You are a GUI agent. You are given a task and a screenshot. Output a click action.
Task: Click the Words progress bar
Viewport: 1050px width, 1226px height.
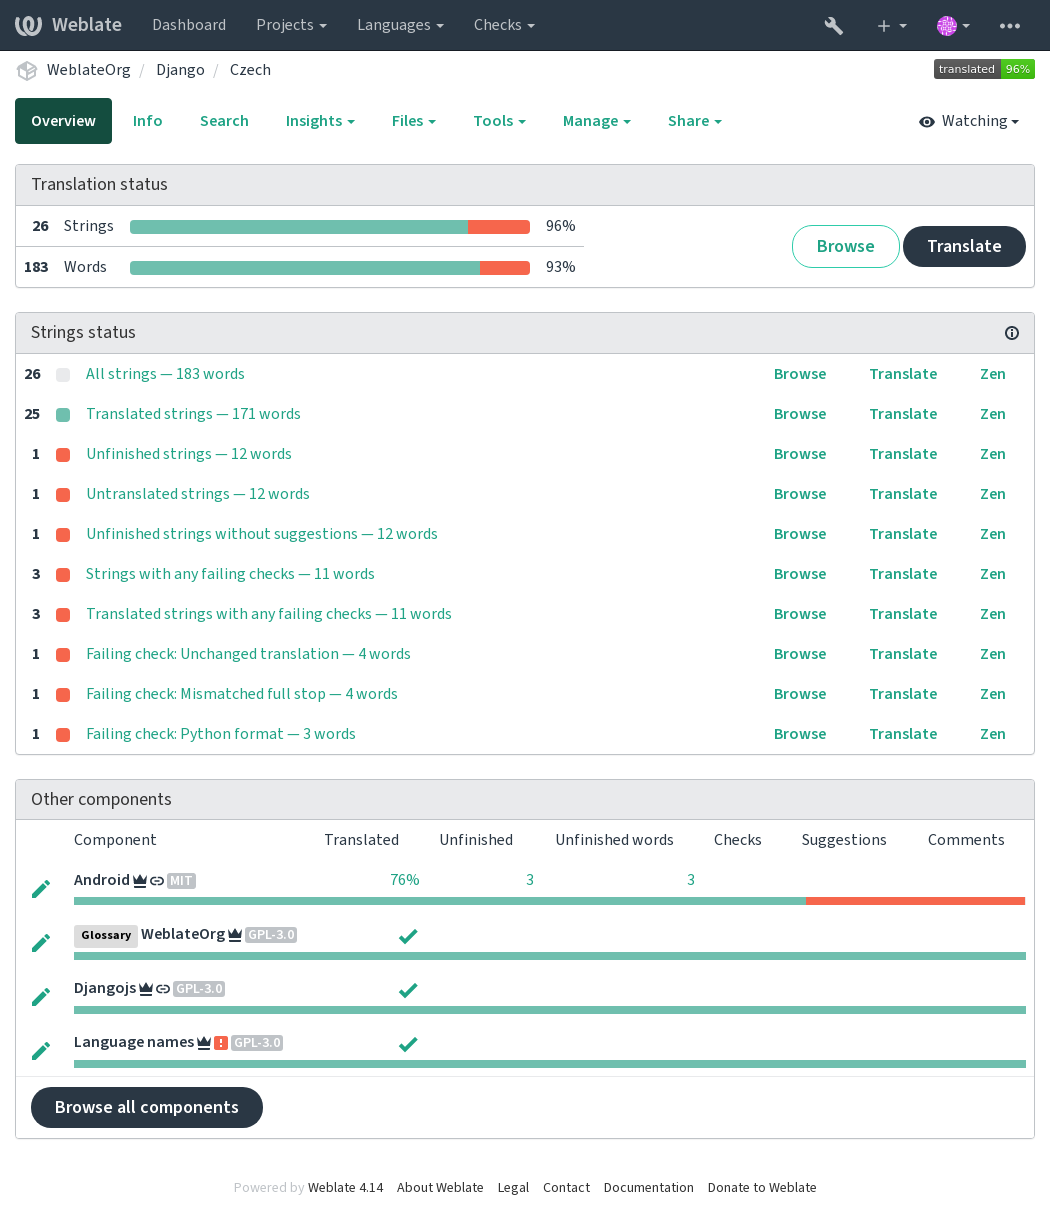pos(330,268)
